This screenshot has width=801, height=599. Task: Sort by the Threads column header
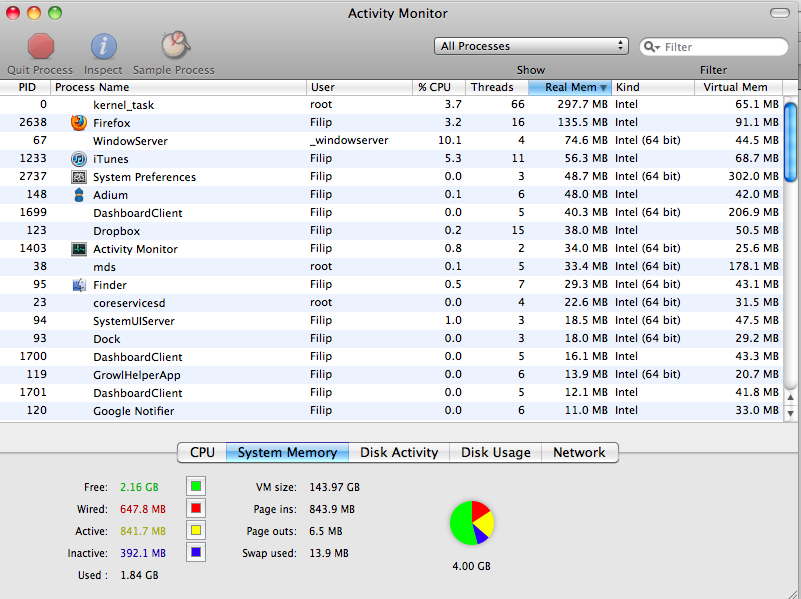point(497,87)
